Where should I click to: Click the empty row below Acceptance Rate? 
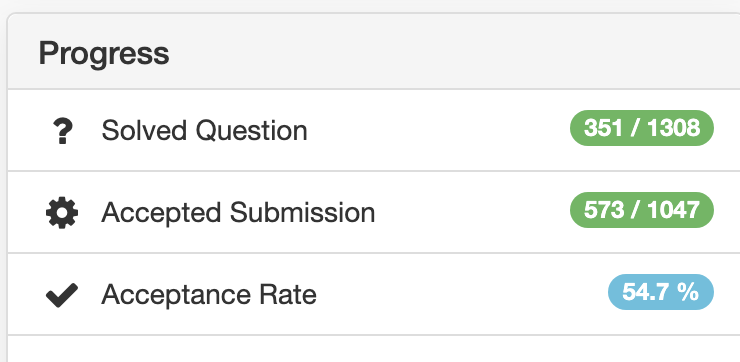[374, 349]
